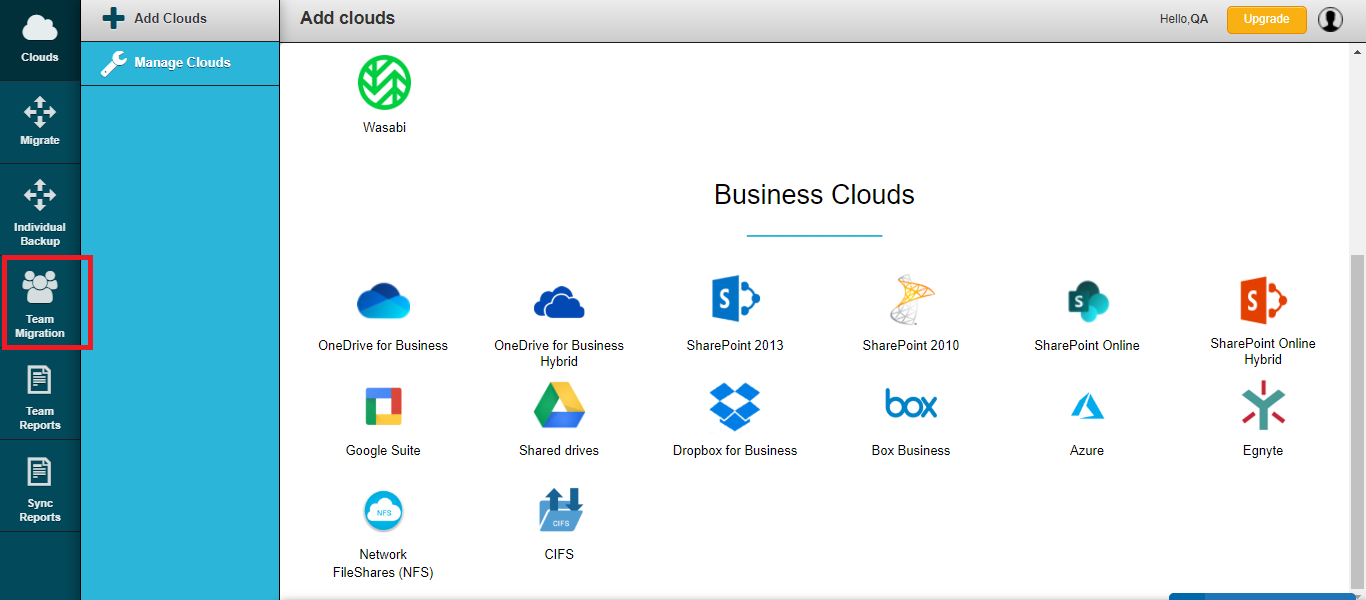This screenshot has height=600, width=1366.
Task: Click the 'Business Clouds' heading
Action: [814, 194]
